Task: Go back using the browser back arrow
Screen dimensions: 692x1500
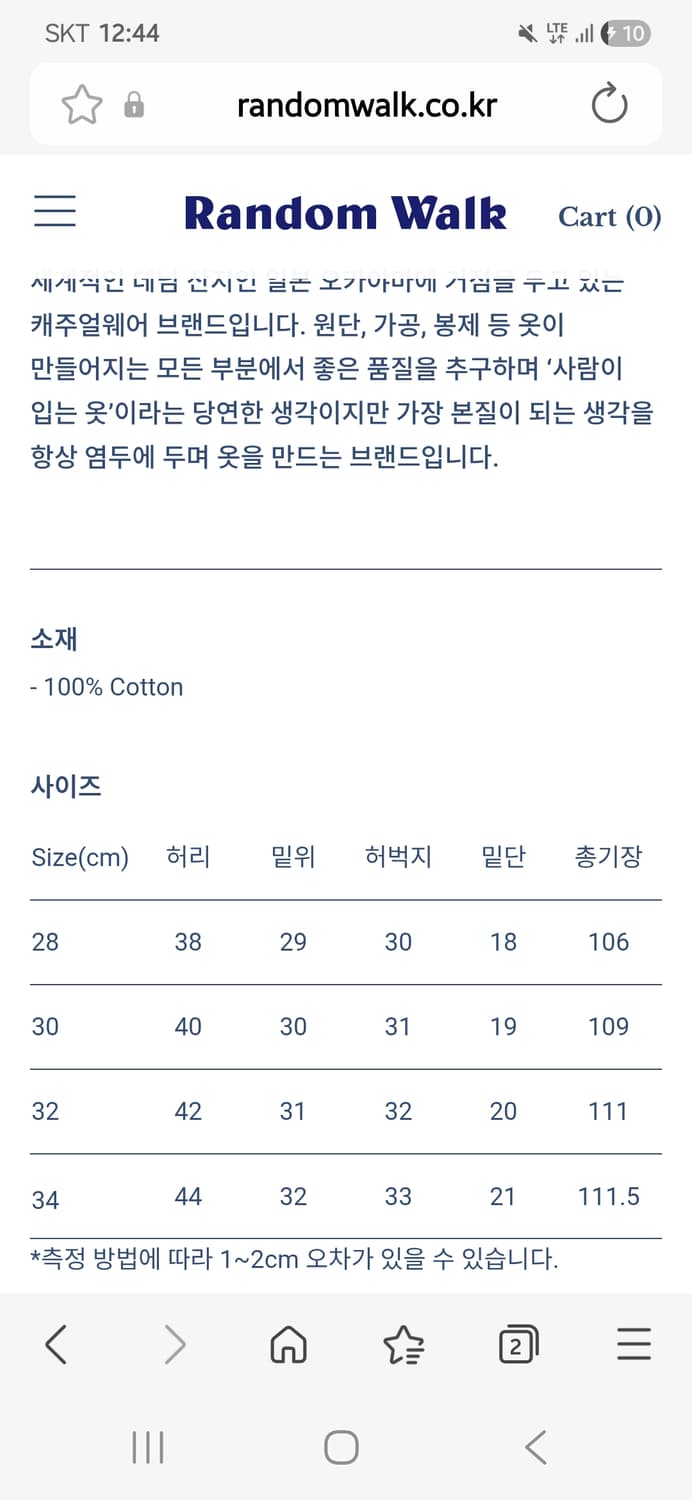Action: pos(57,1345)
